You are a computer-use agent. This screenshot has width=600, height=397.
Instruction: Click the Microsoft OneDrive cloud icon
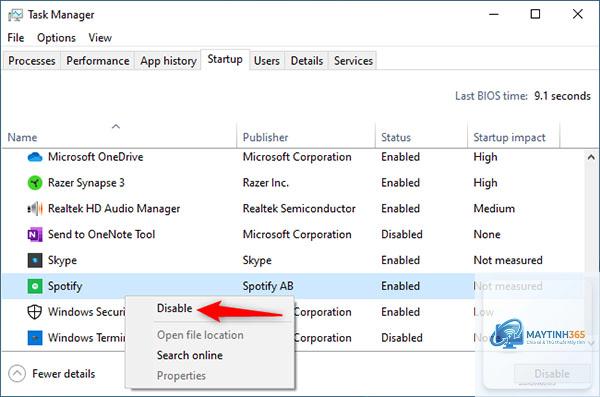click(x=35, y=157)
